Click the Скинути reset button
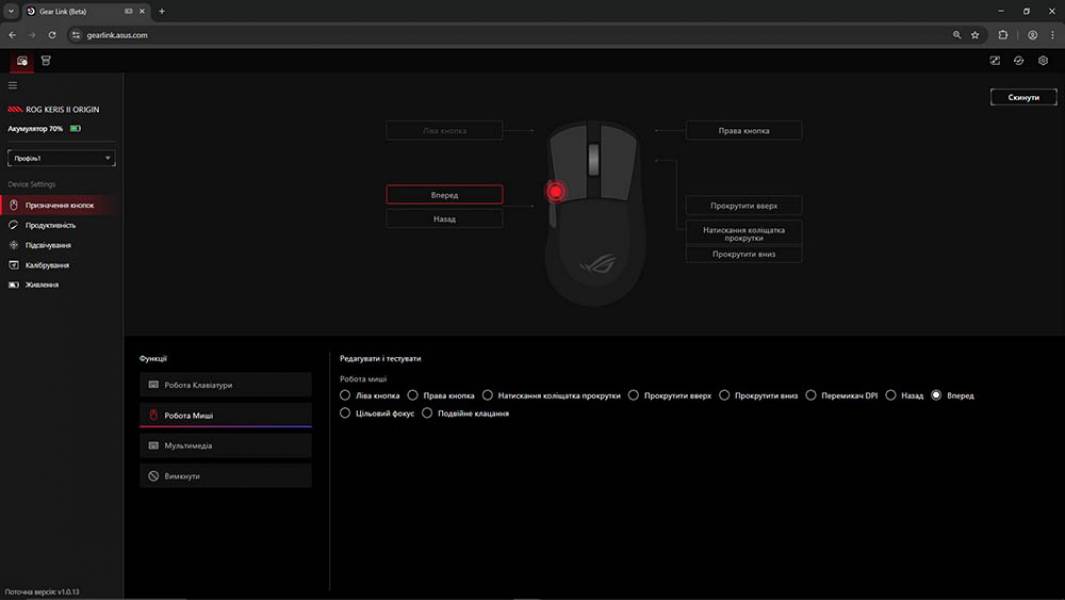The height and width of the screenshot is (600, 1065). coord(1023,97)
